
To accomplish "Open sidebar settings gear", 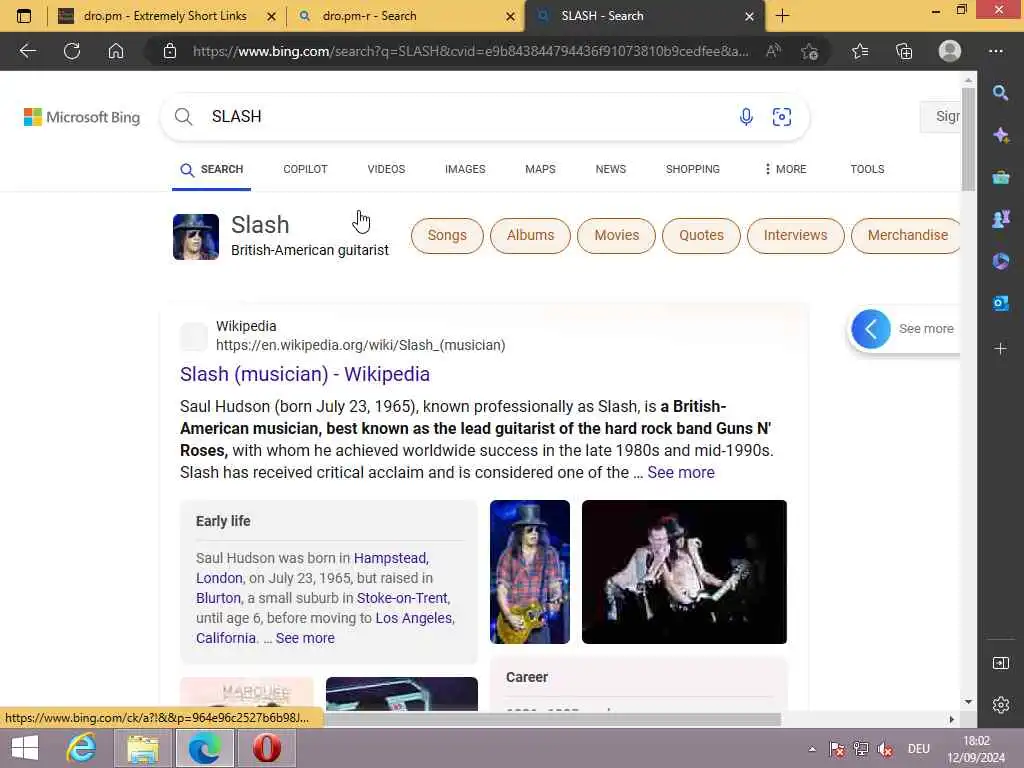I will pos(1000,705).
